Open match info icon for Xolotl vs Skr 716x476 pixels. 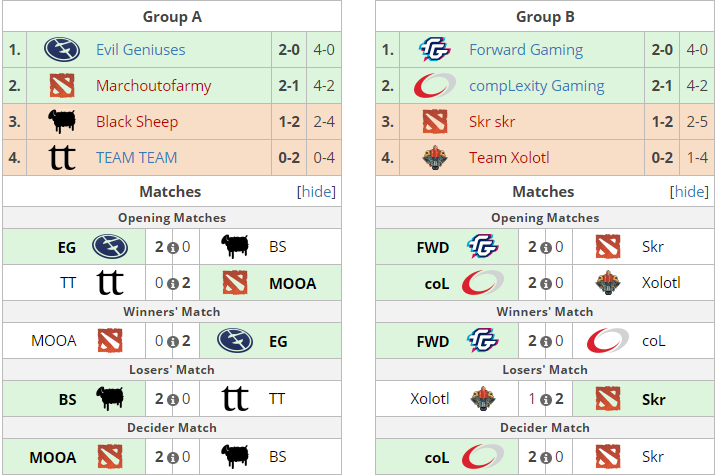tap(546, 400)
